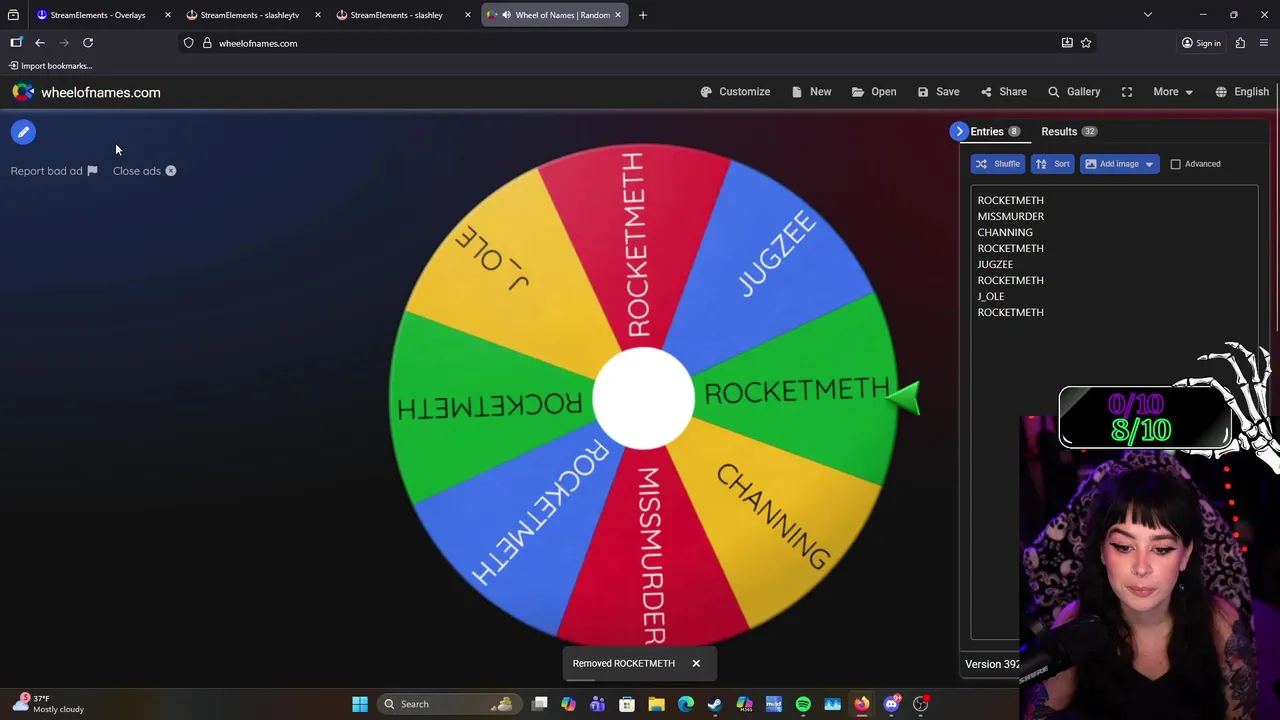Image resolution: width=1280 pixels, height=720 pixels.
Task: Open OBS Studio from taskbar
Action: tap(921, 704)
